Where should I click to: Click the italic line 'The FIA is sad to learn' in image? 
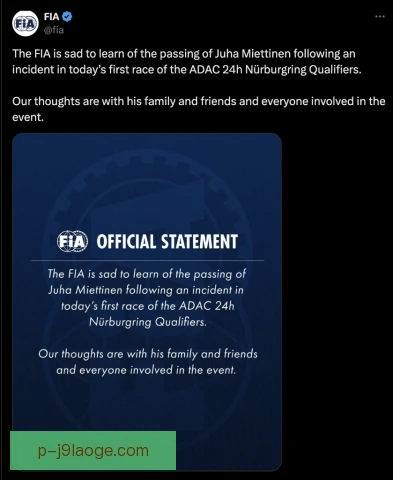click(147, 274)
